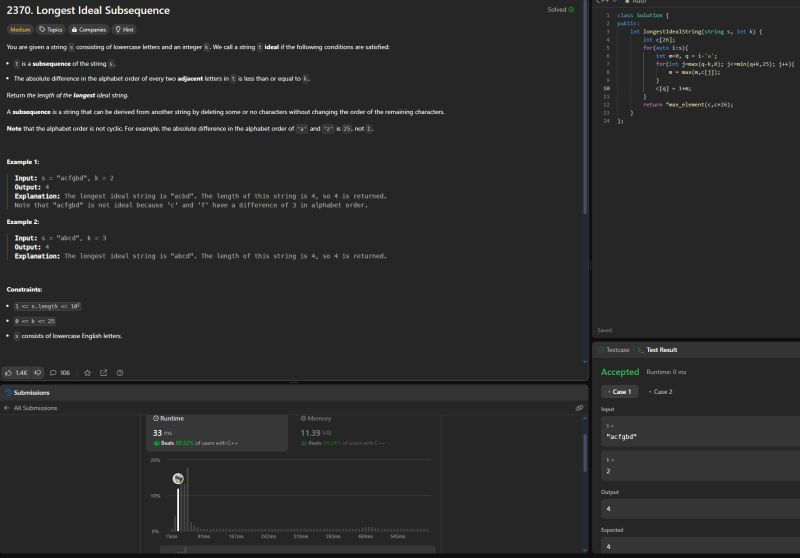Click the Auto option in the editor toolbar
The height and width of the screenshot is (558, 800).
pyautogui.click(x=636, y=2)
